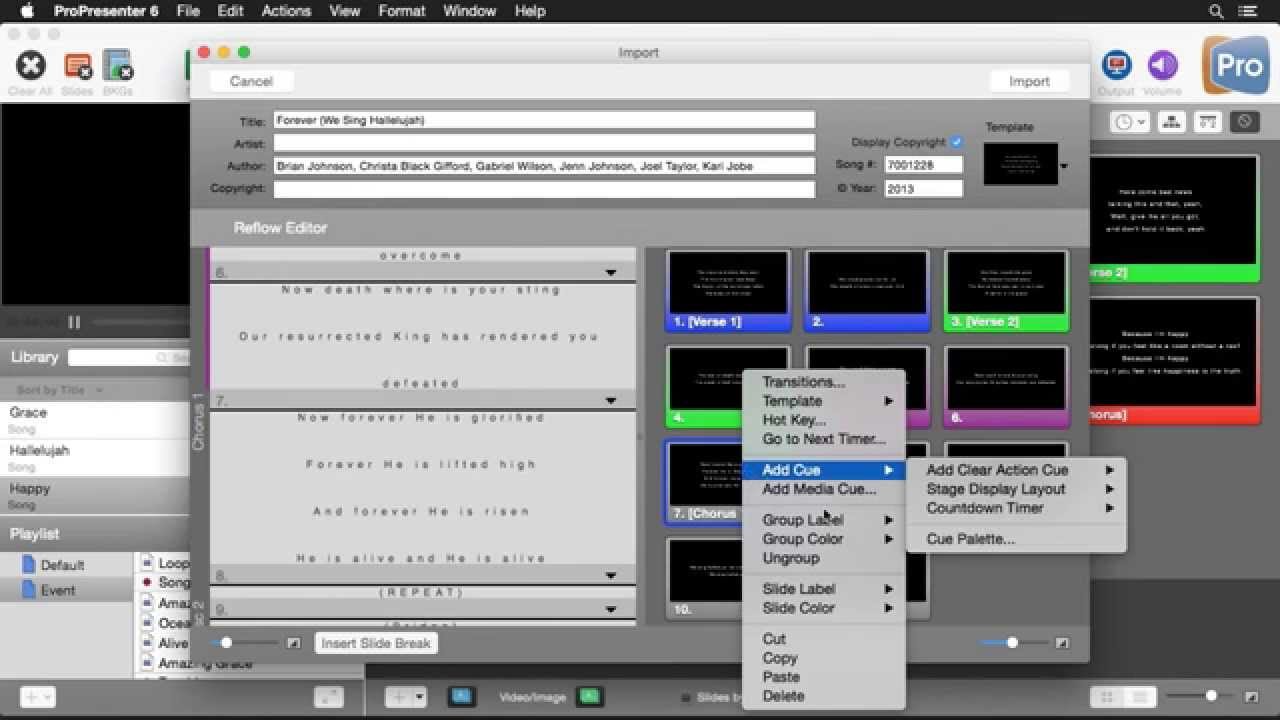Click the Event playlist document icon

tap(28, 590)
